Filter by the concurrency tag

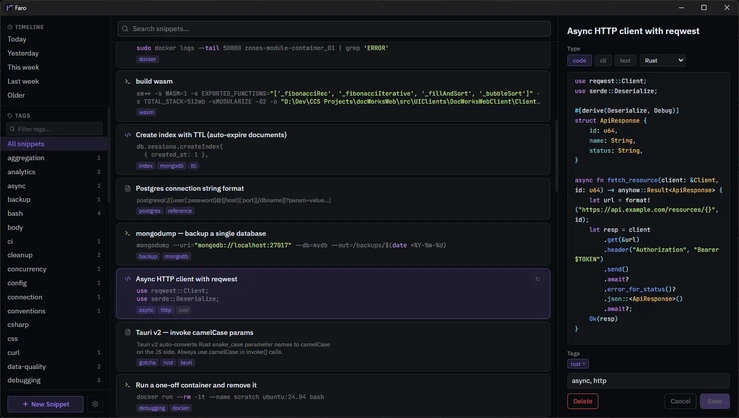click(54, 269)
